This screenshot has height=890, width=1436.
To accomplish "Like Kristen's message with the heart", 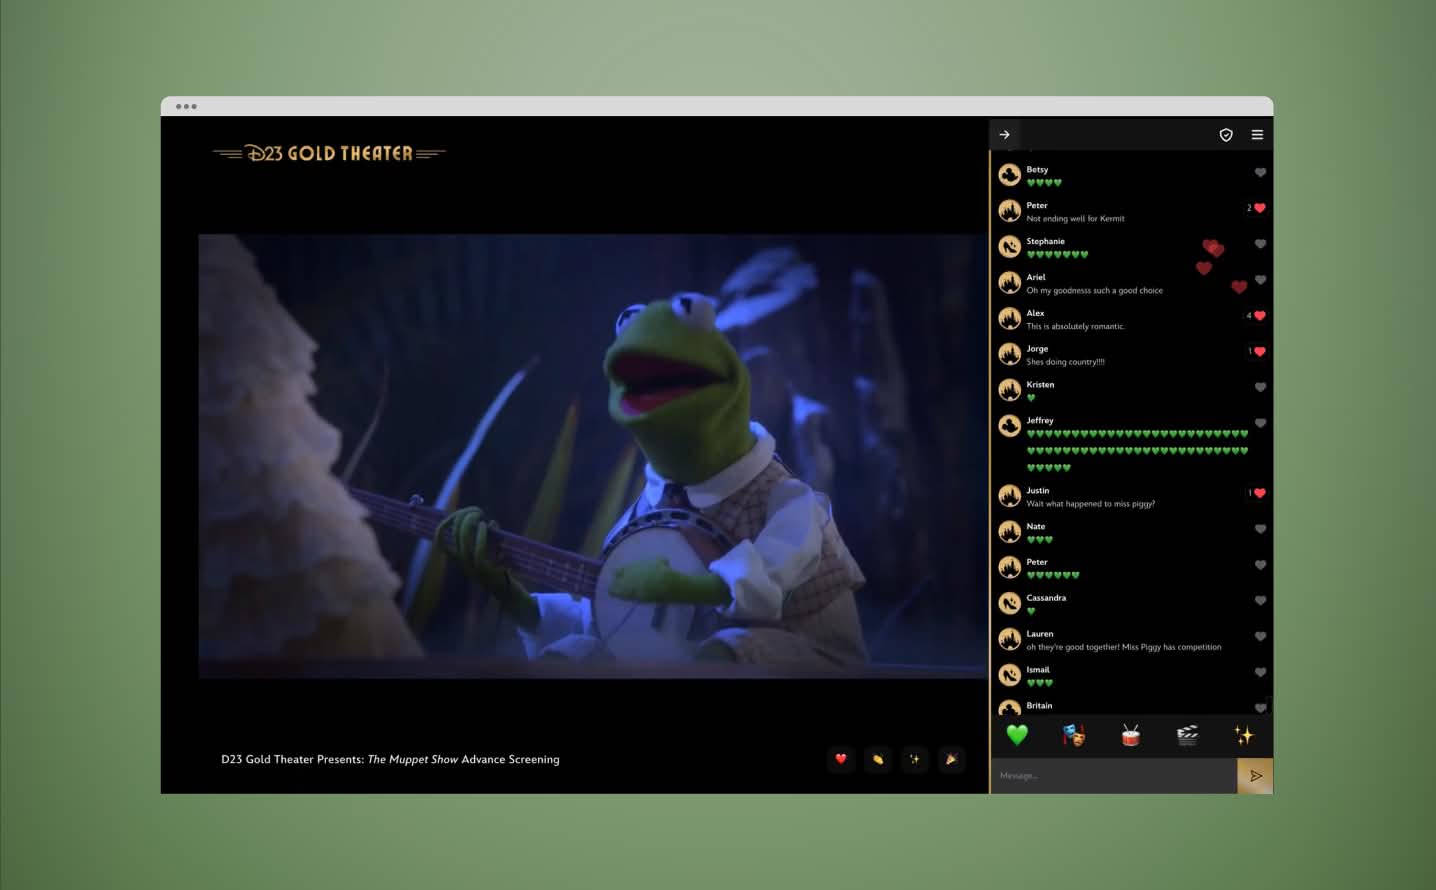I will 1260,387.
